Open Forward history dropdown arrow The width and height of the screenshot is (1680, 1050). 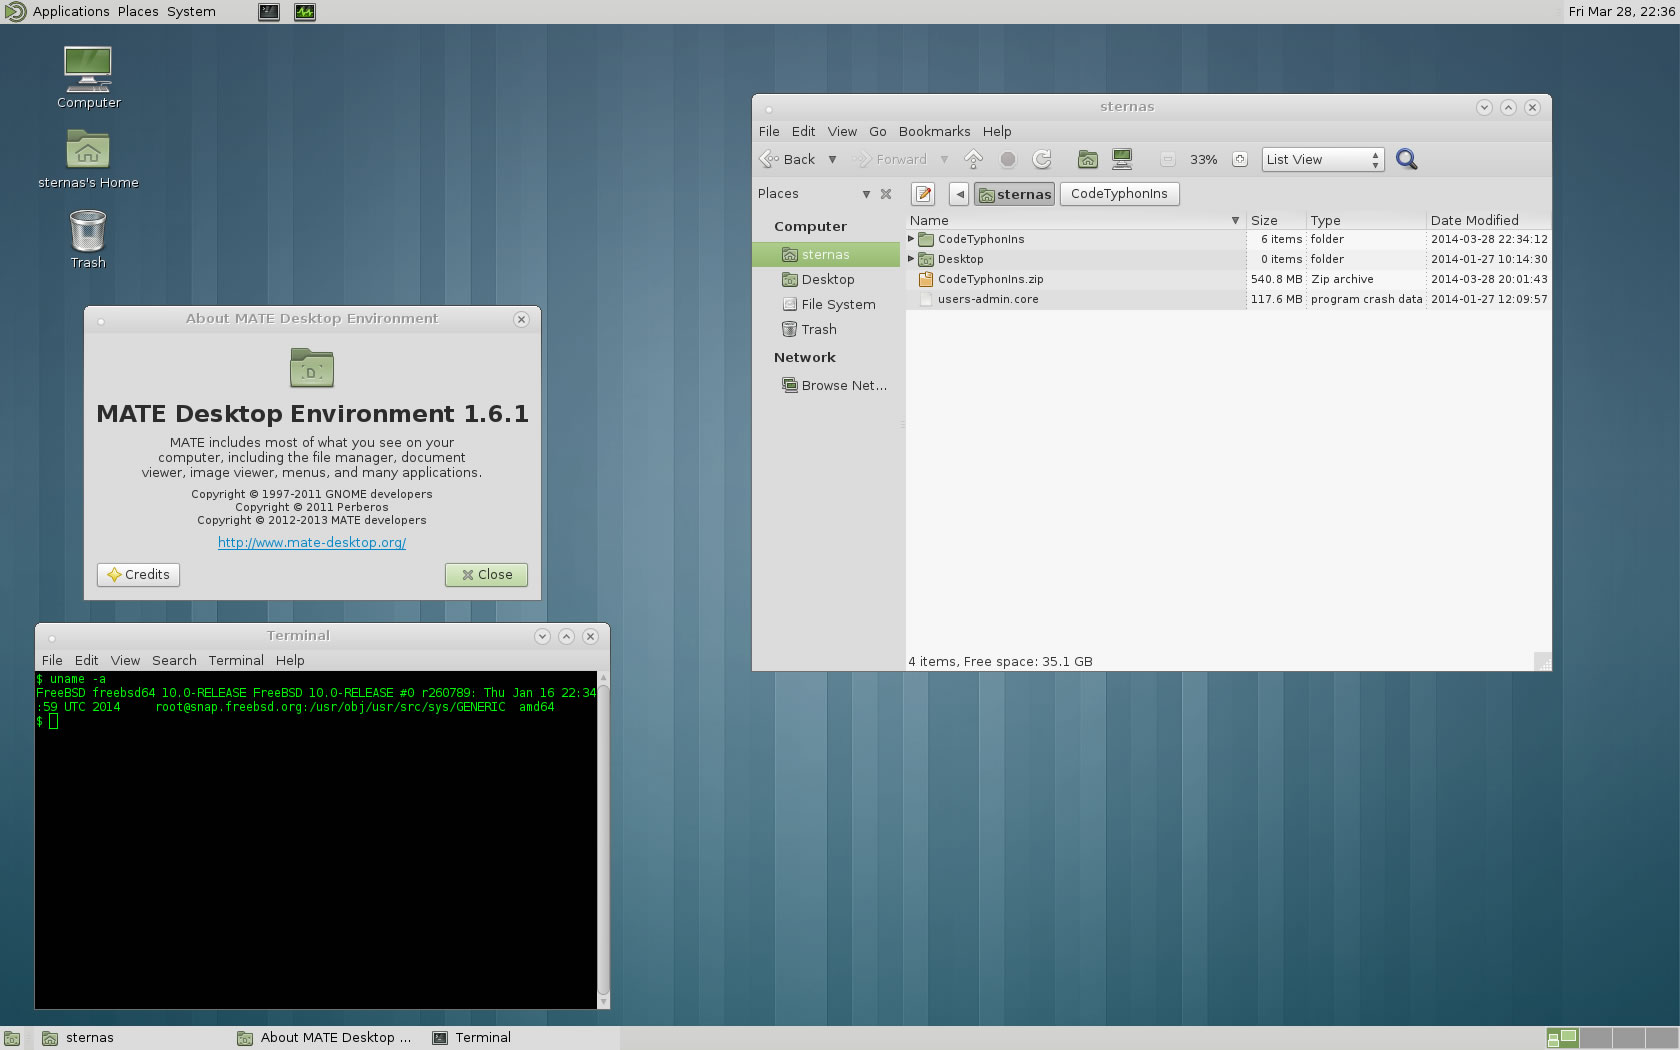pos(944,159)
